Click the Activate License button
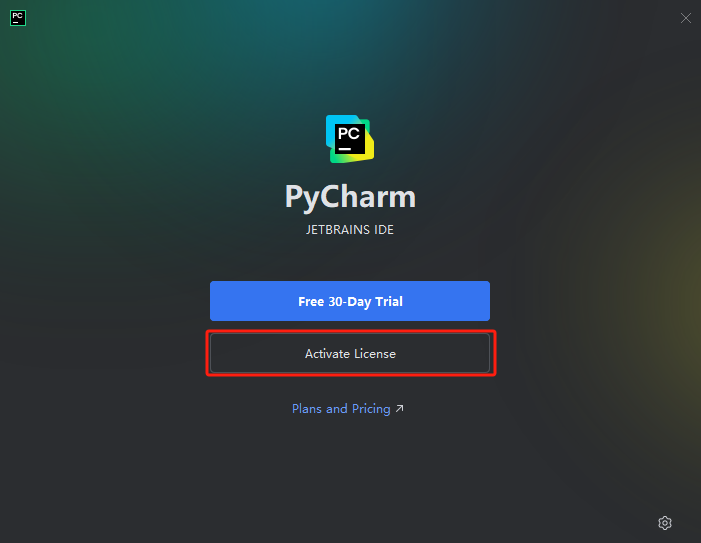Viewport: 701px width, 543px height. tap(350, 353)
